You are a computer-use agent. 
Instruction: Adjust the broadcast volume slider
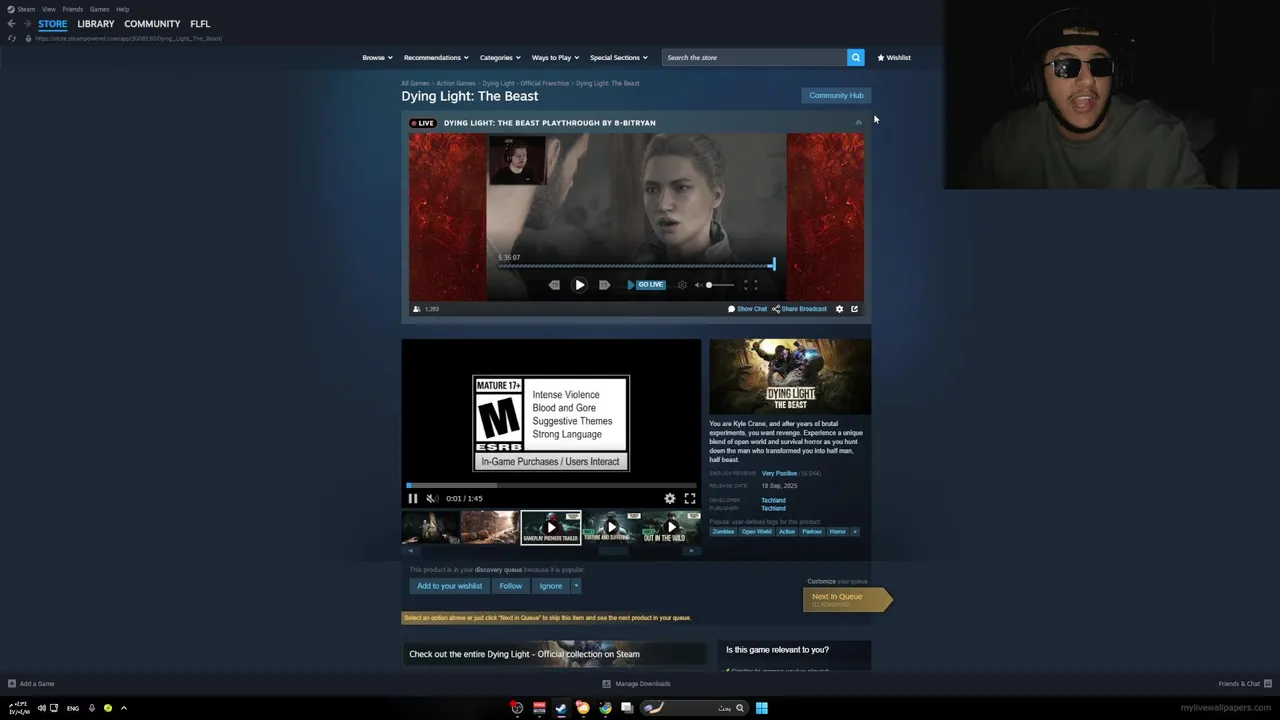[x=719, y=285]
